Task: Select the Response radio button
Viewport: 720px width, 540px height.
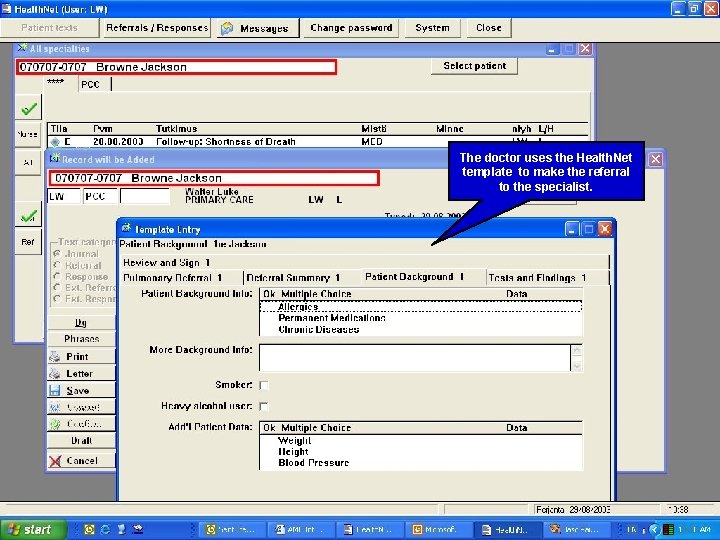Action: click(x=57, y=276)
